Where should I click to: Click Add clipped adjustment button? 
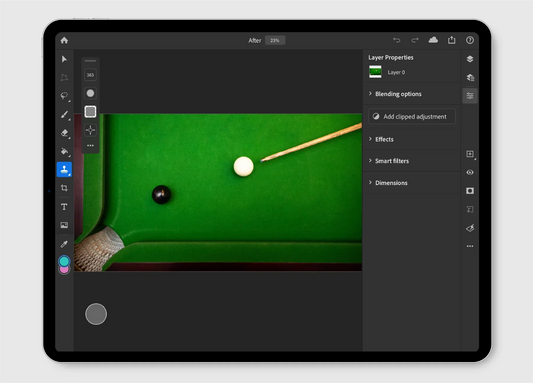tap(412, 117)
